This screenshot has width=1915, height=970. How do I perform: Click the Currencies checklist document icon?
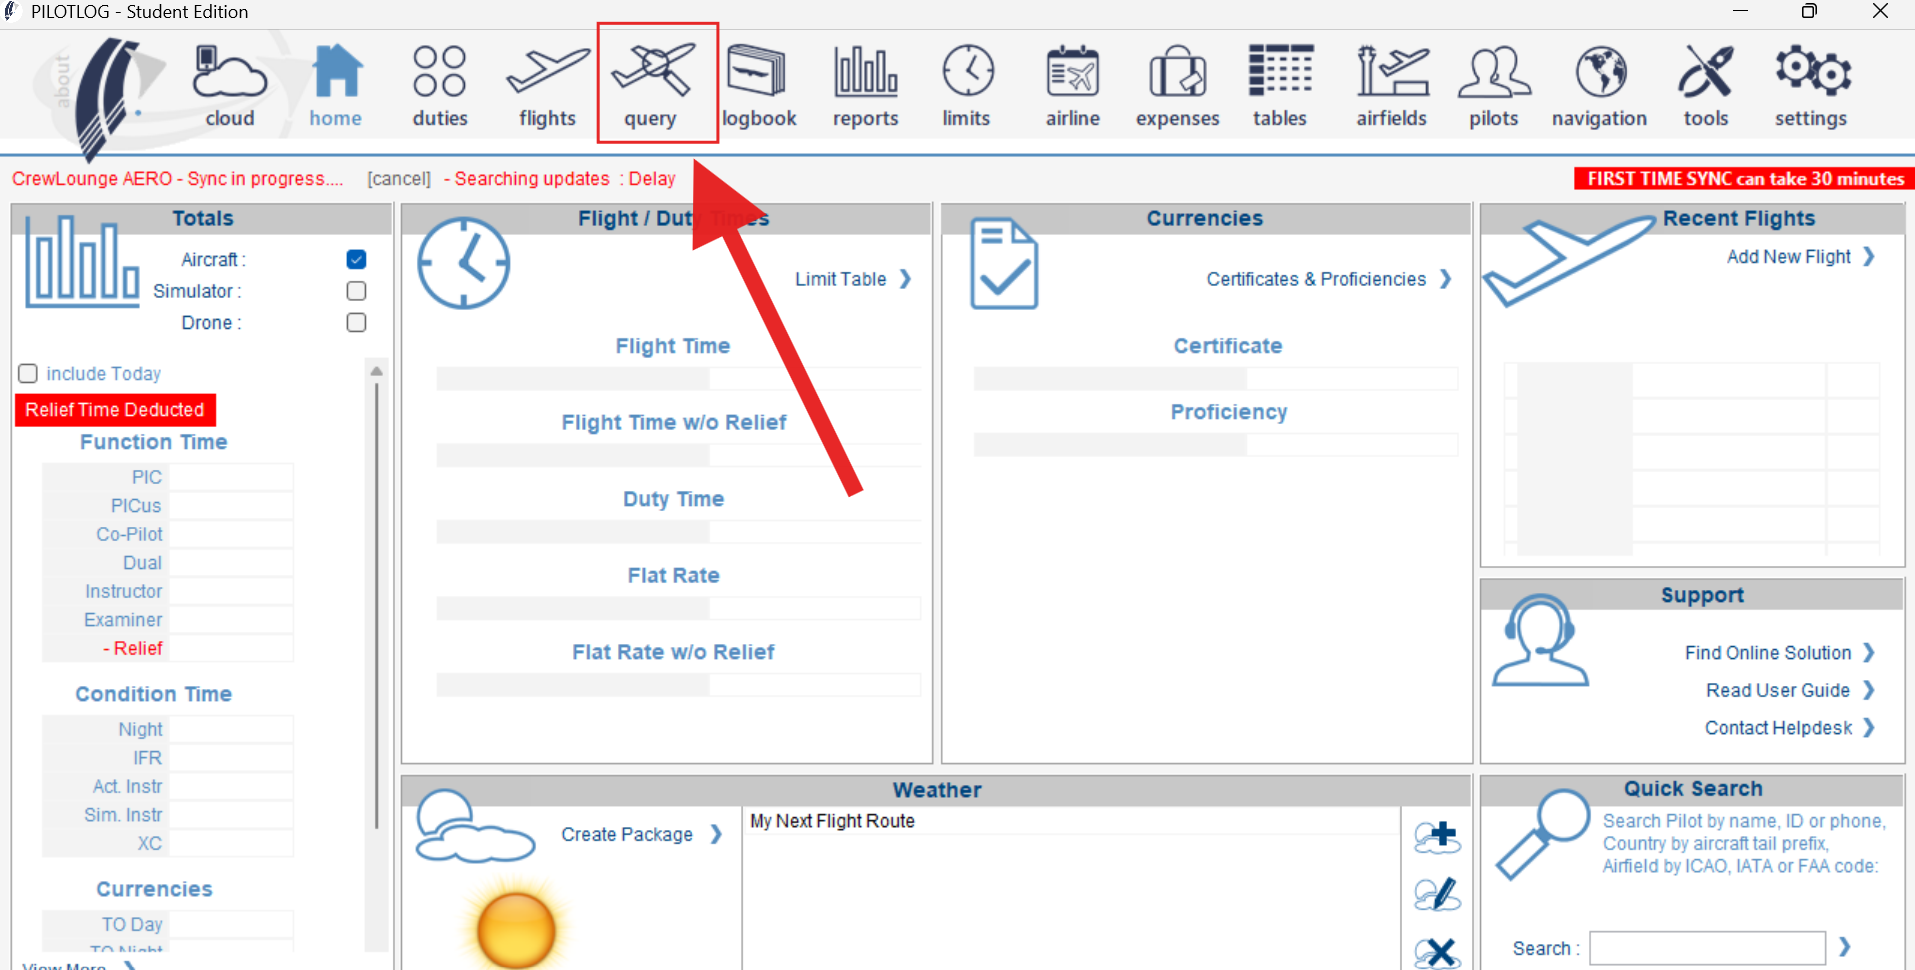click(x=1004, y=264)
